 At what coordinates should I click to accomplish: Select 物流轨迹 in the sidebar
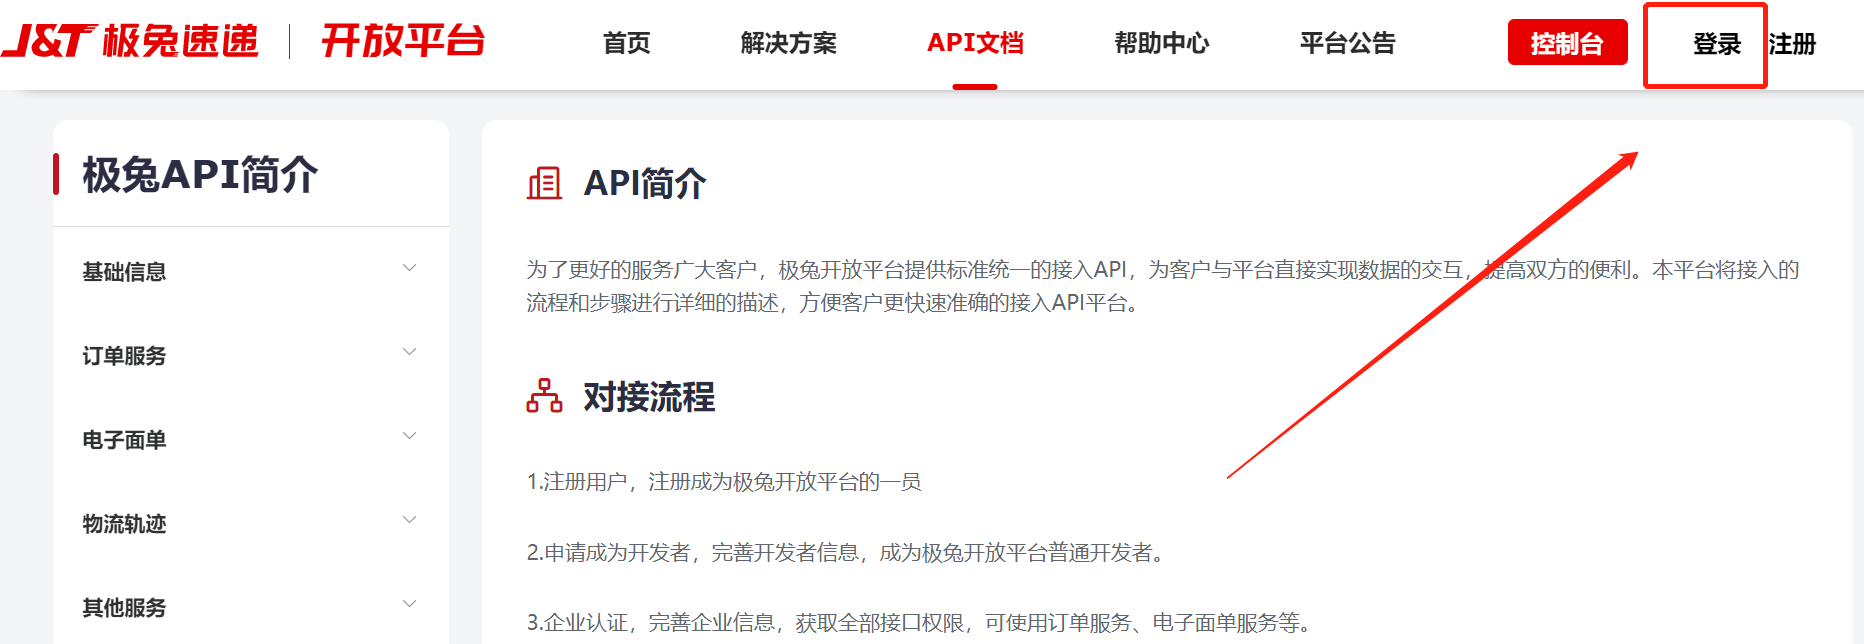click(124, 524)
